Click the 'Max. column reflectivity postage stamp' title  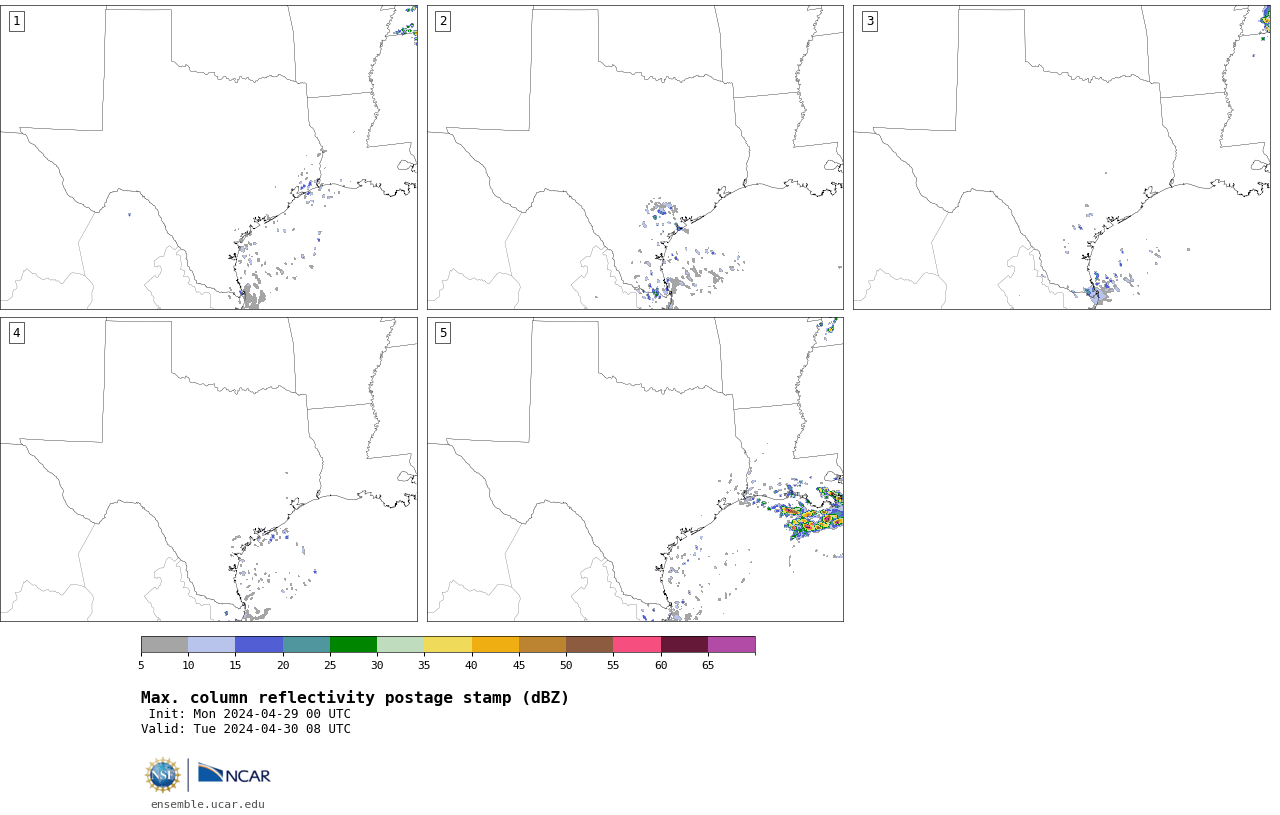355,698
